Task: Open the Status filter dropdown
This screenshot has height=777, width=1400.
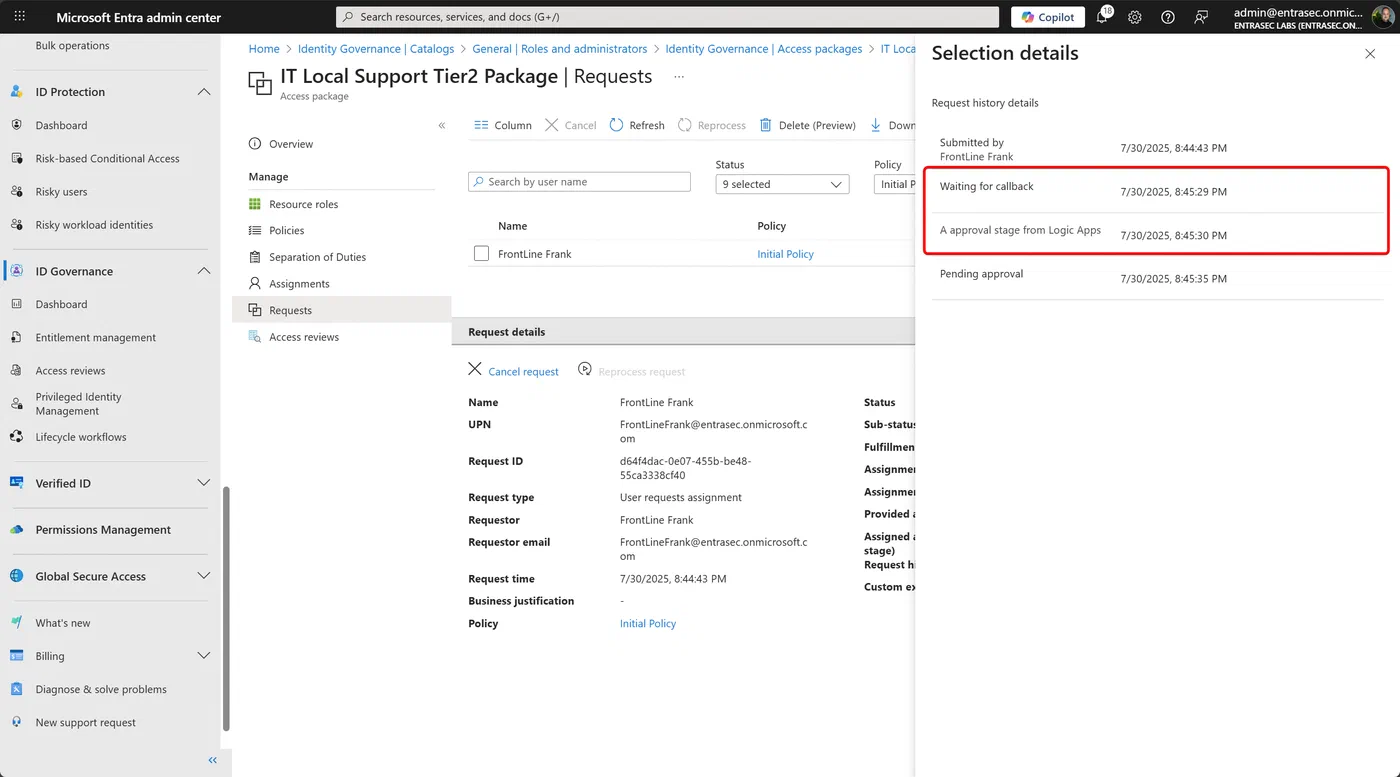Action: 782,184
